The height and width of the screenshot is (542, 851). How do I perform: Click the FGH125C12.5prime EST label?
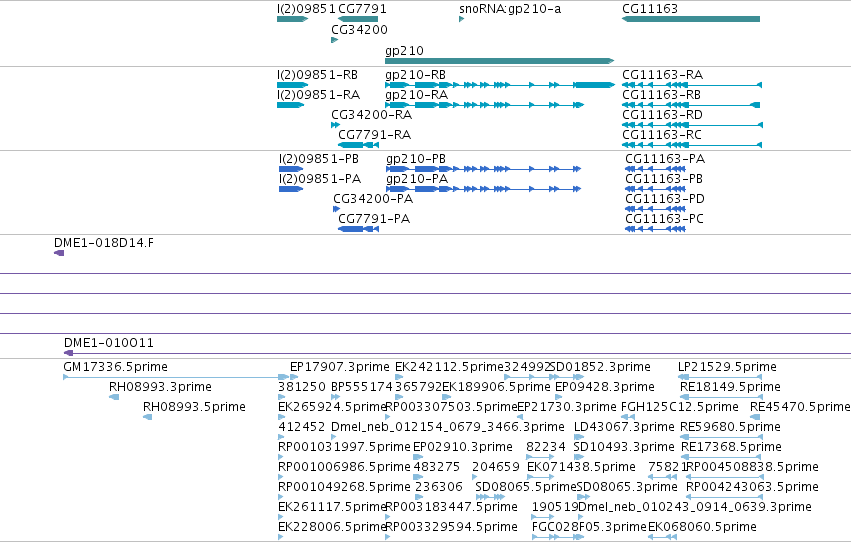point(679,407)
